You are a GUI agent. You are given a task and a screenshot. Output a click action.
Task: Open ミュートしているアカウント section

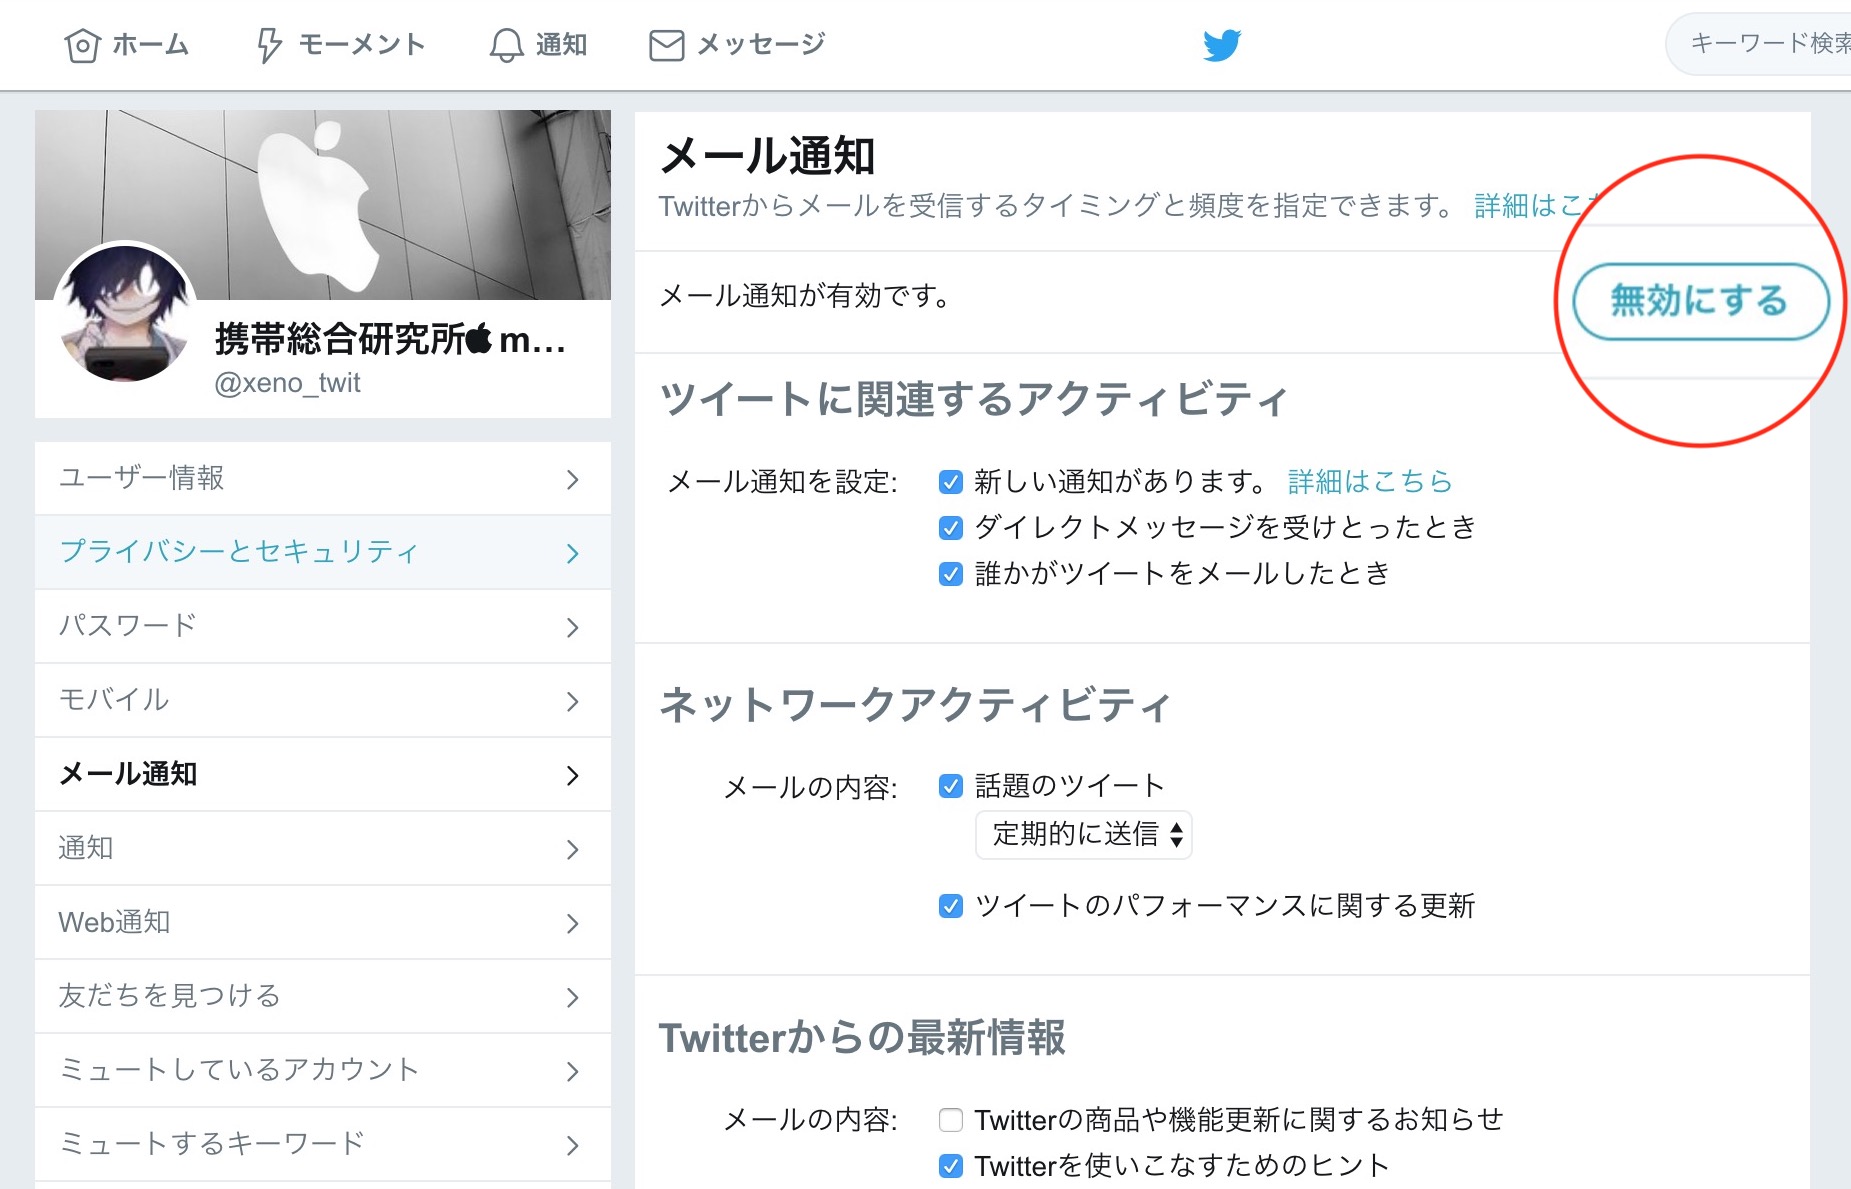pos(323,1070)
